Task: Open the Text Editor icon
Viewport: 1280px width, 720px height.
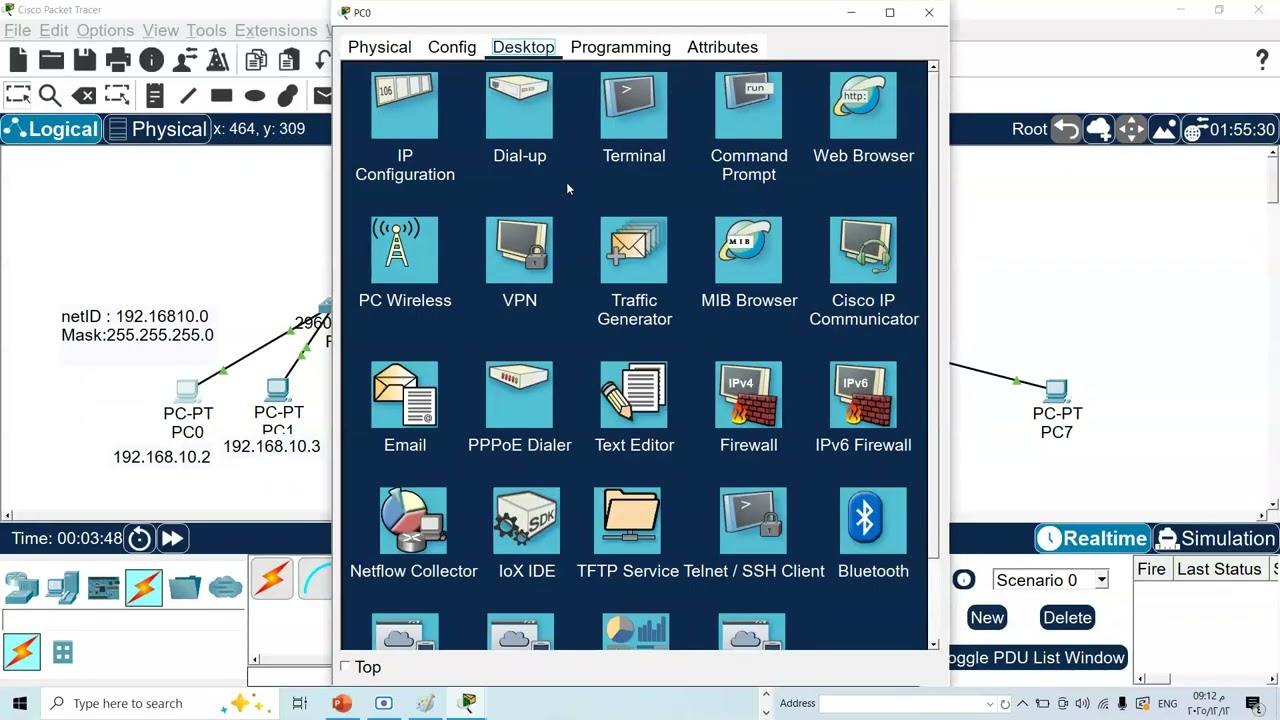Action: [634, 395]
